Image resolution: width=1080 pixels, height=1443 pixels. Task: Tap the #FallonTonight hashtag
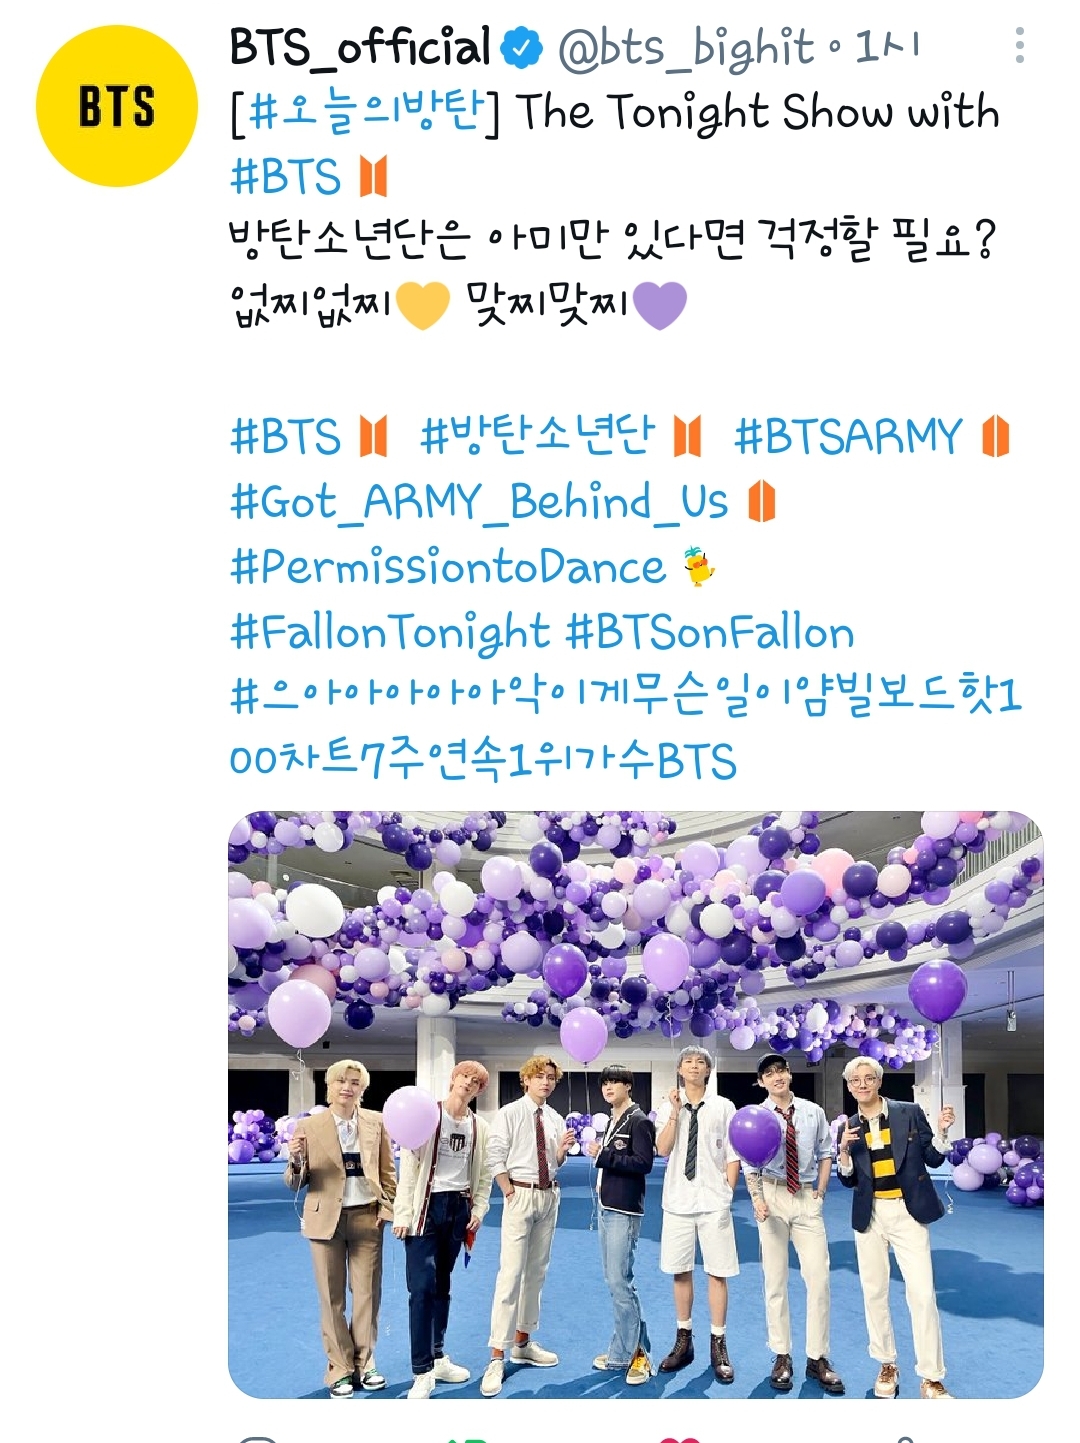coord(389,633)
